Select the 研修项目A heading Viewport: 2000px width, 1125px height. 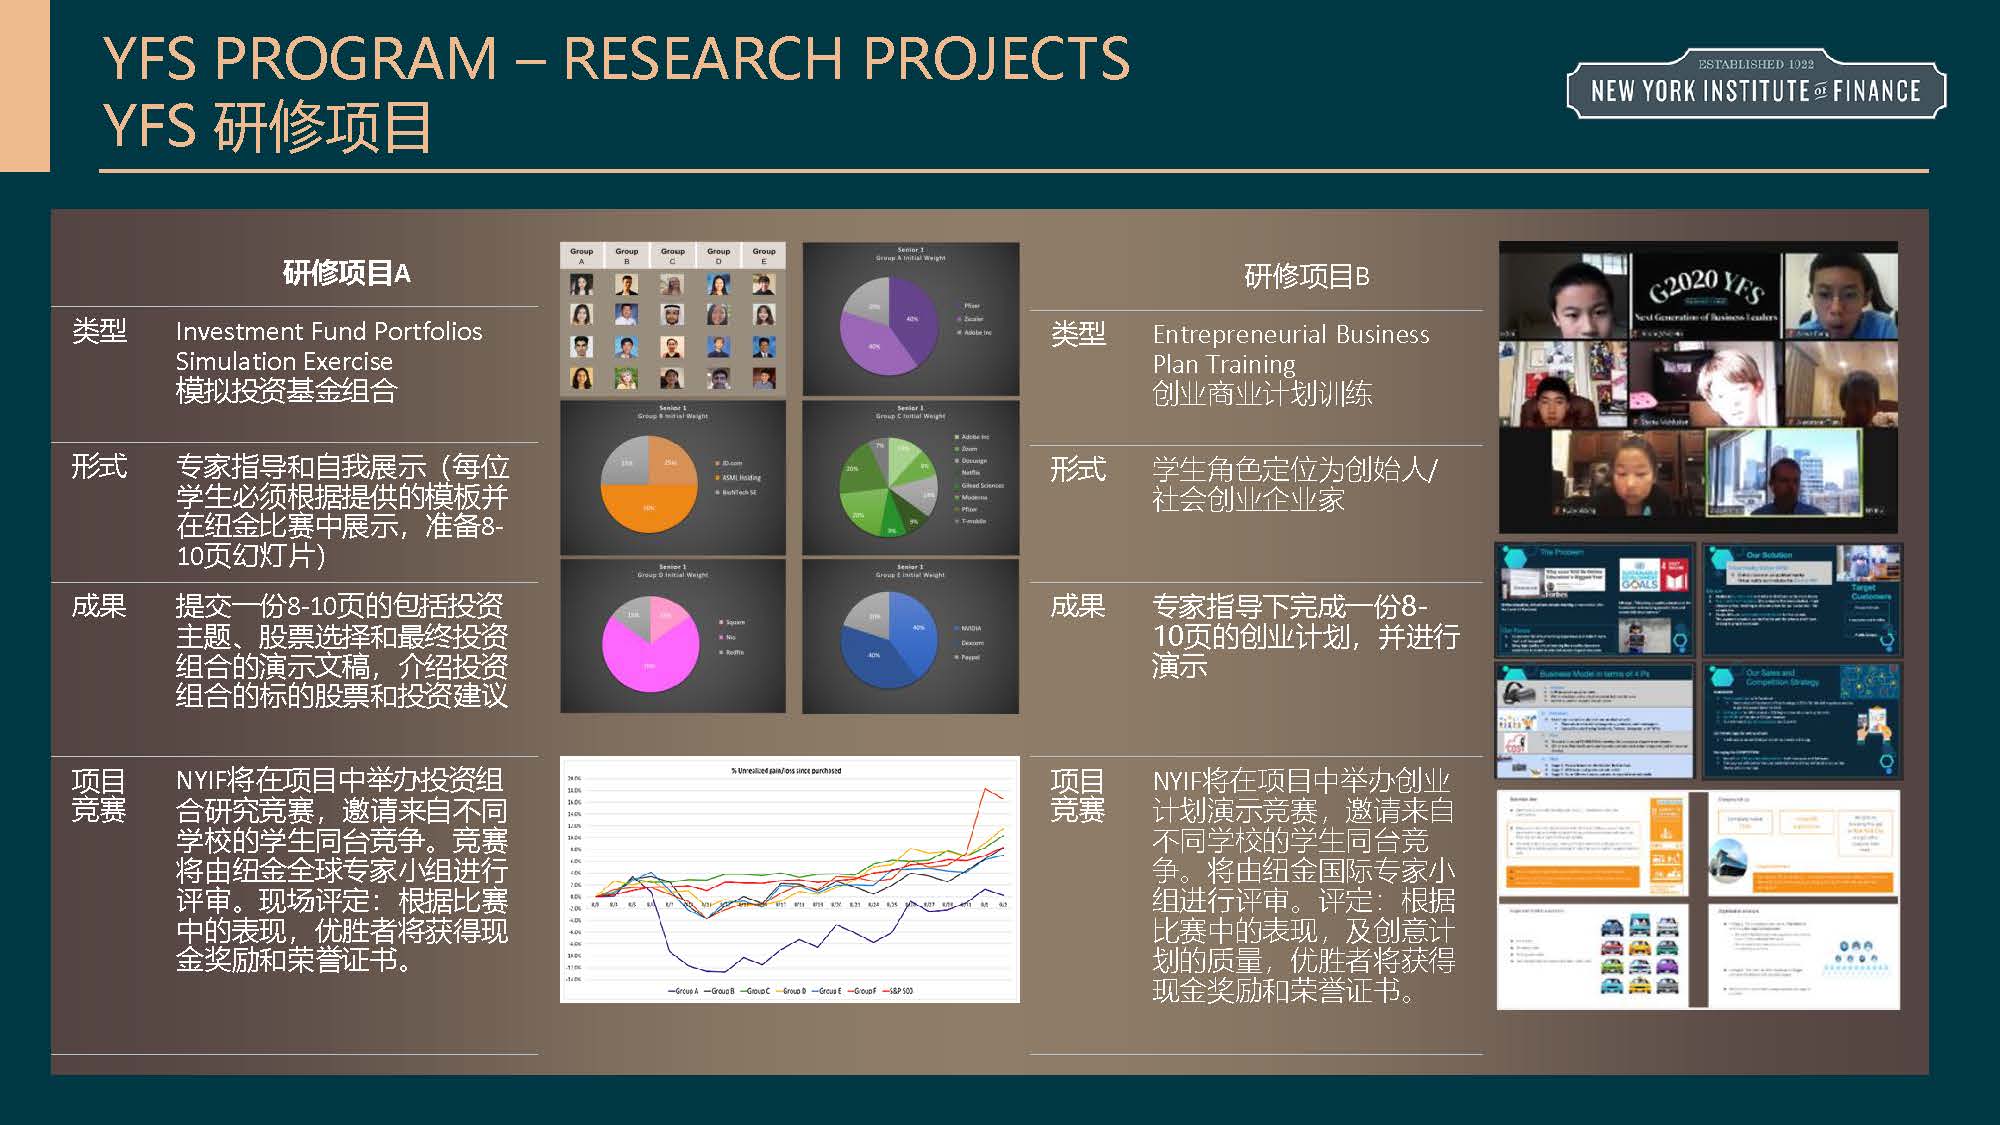346,273
